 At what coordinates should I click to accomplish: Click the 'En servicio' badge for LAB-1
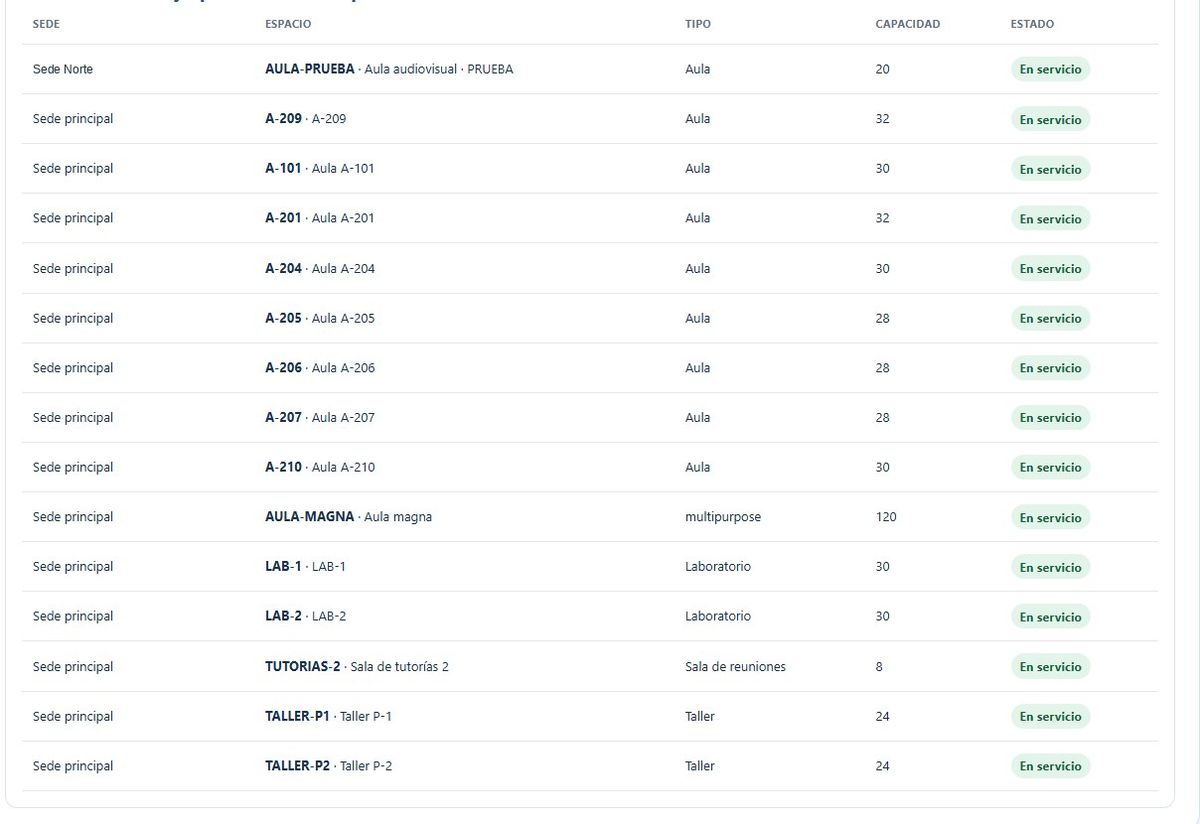pyautogui.click(x=1050, y=567)
